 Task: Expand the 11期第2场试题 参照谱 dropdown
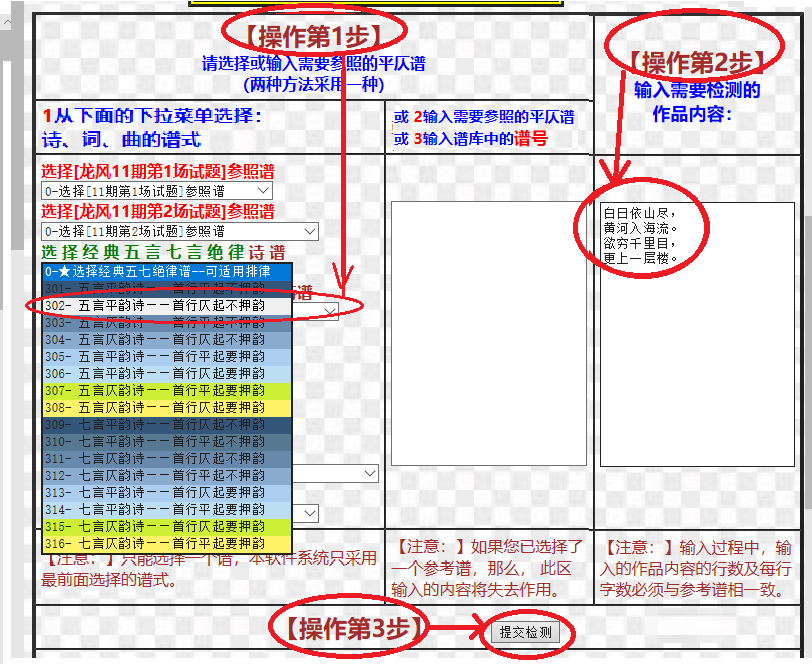(180, 231)
